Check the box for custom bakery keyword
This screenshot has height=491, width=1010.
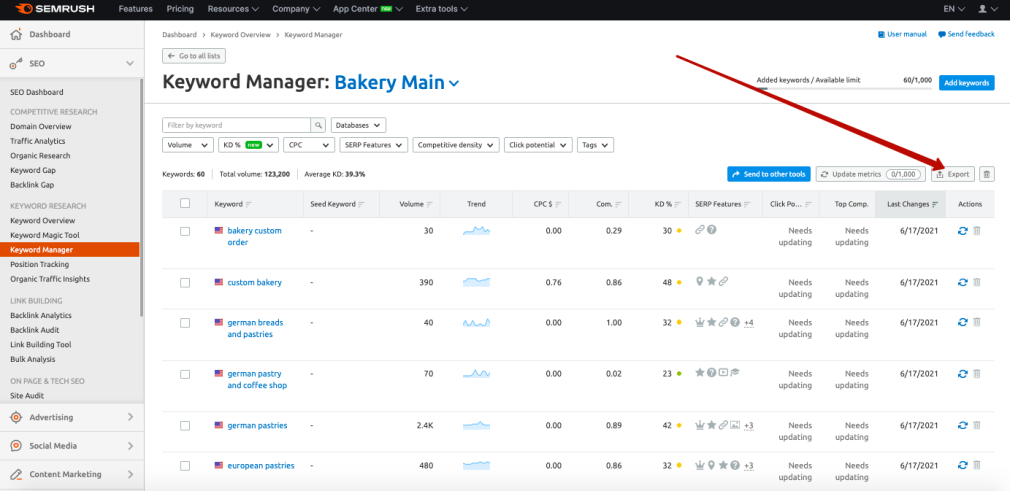point(185,283)
